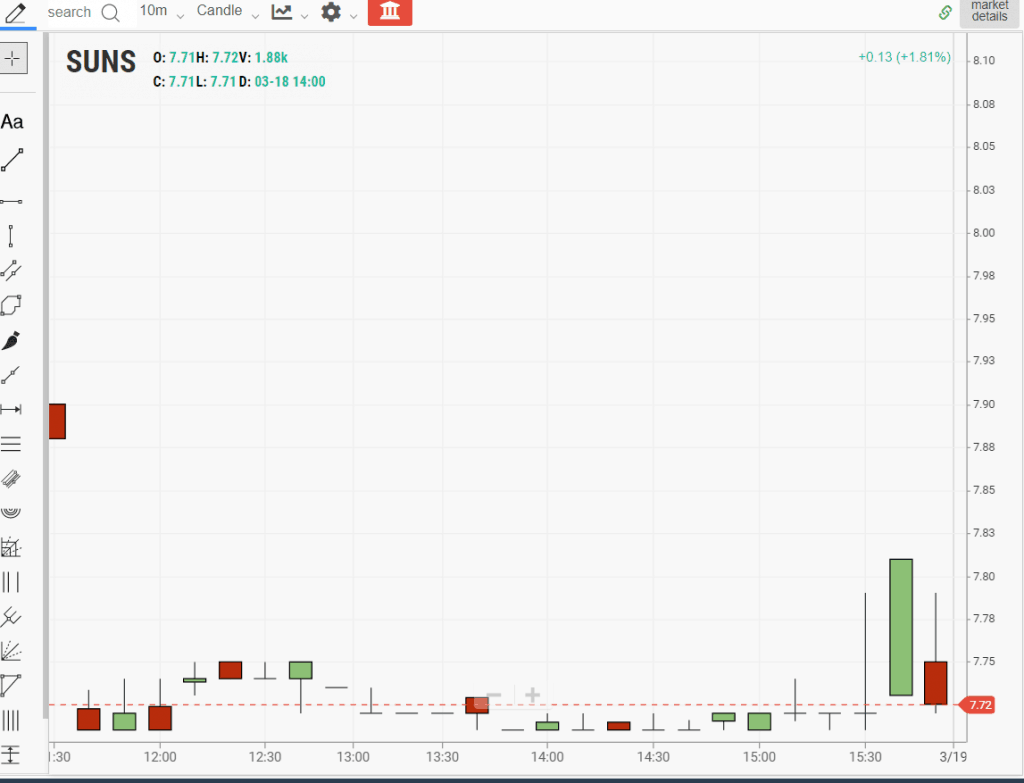Select the fan lines drawing tool
The image size is (1024, 783).
tap(12, 650)
